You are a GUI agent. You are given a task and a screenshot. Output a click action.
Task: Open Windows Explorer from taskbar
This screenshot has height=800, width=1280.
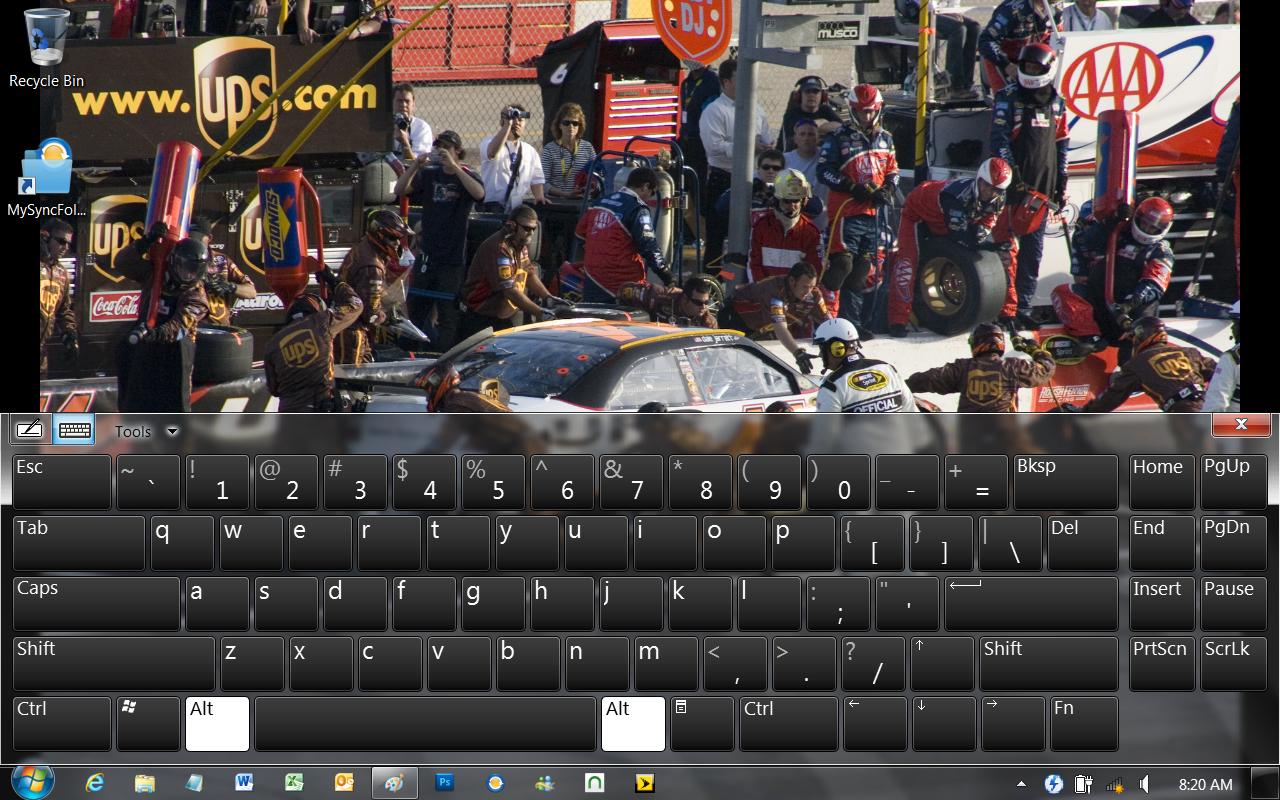[145, 783]
